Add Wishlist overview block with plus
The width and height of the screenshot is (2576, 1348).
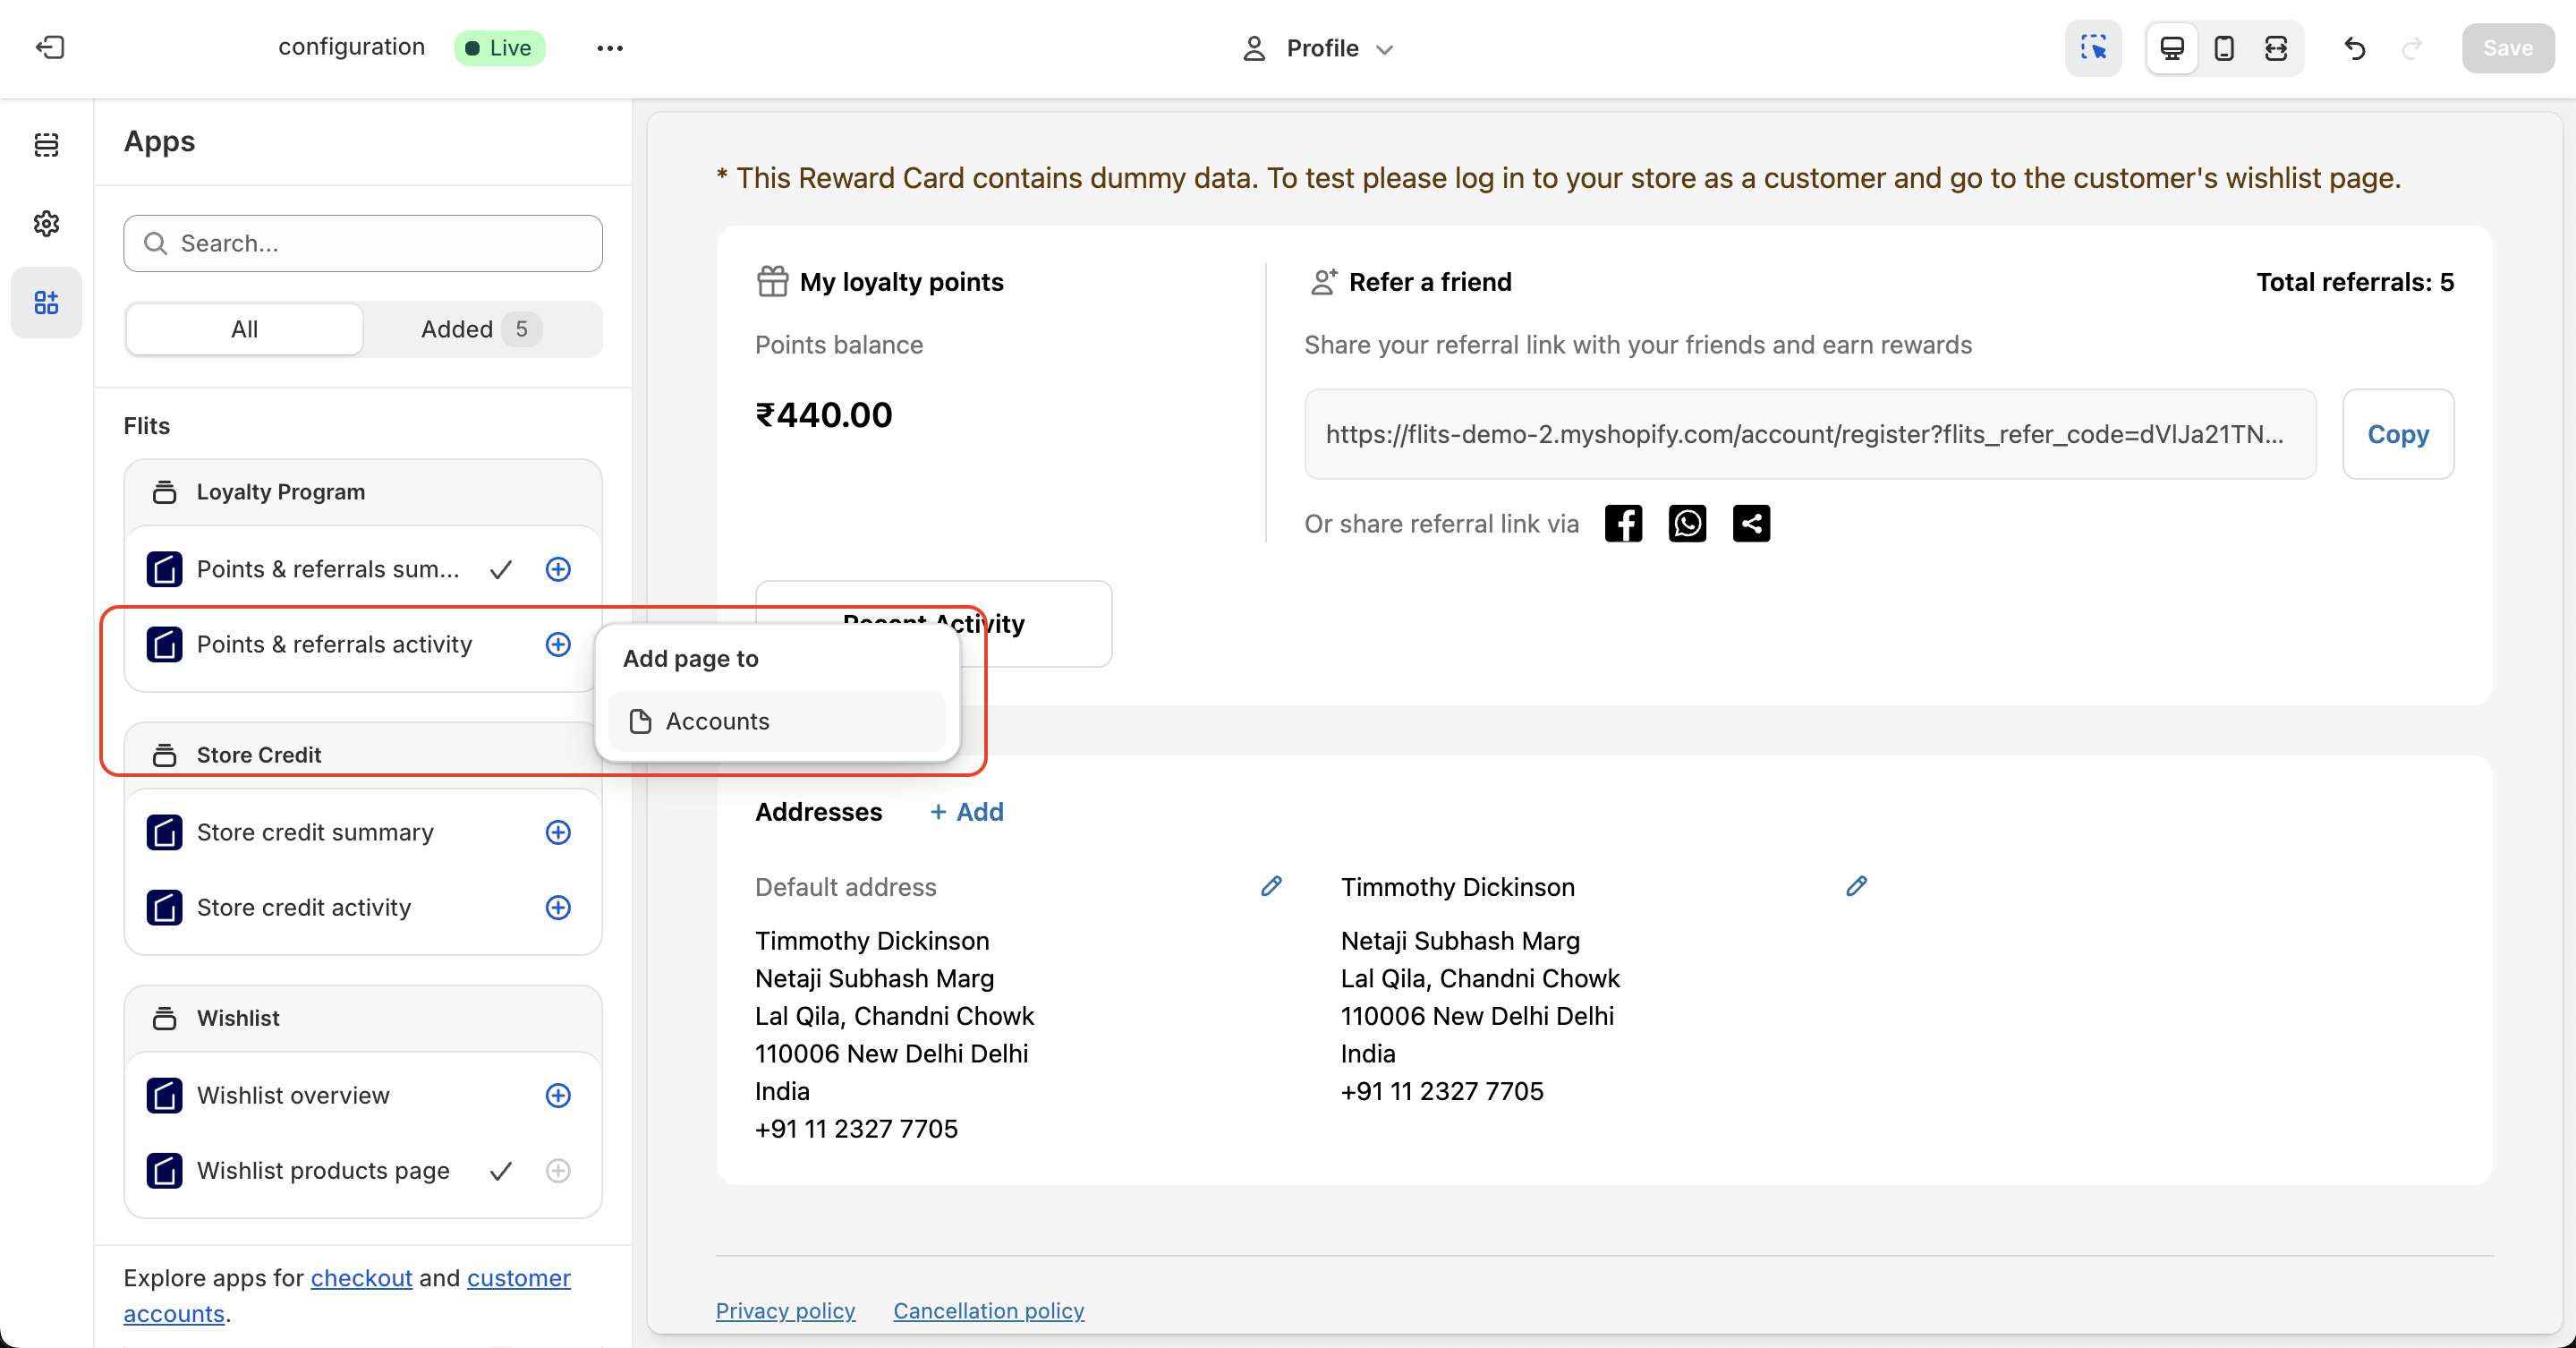point(558,1095)
